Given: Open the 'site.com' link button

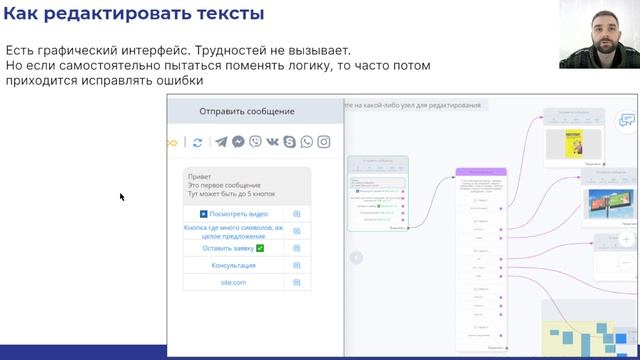Looking at the screenshot, I should [233, 282].
